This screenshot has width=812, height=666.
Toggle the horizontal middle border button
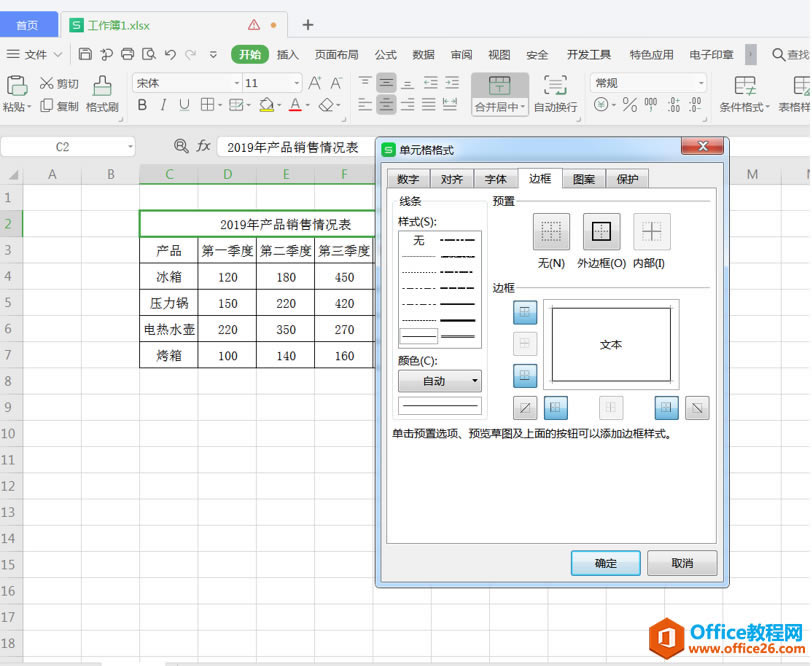point(525,343)
